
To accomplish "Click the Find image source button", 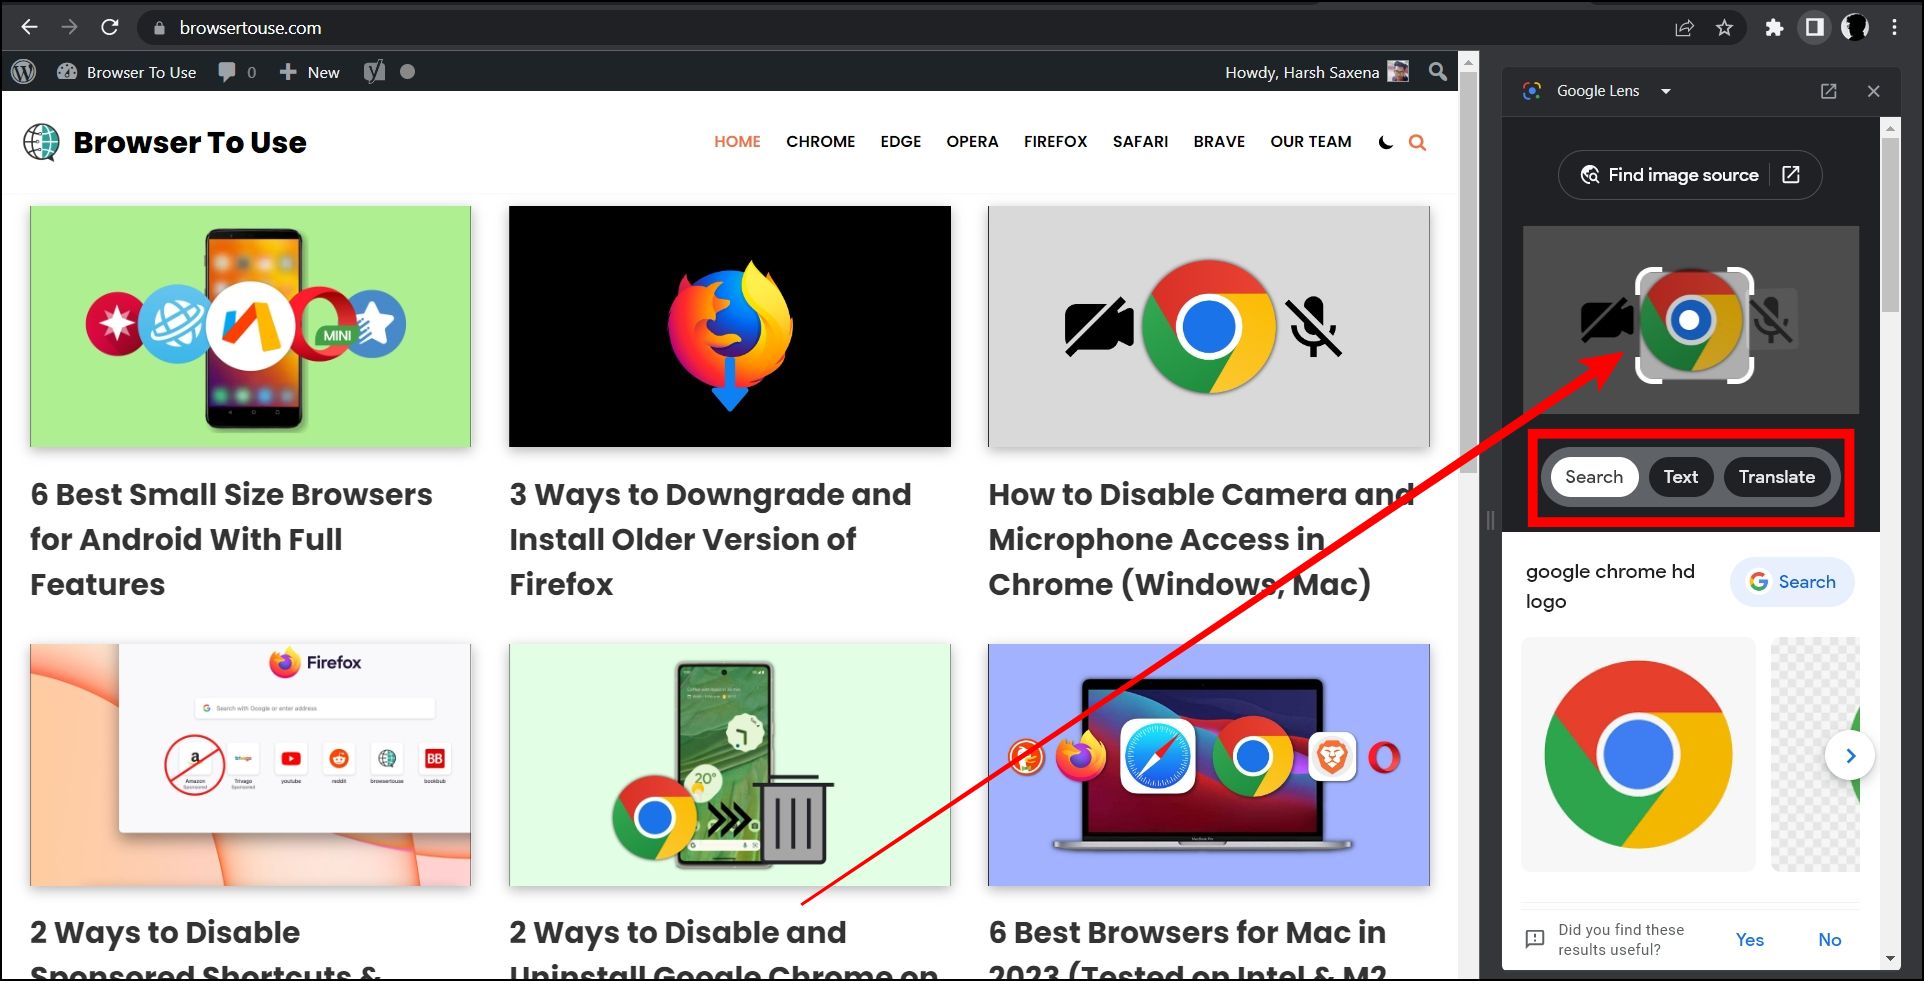I will coord(1689,175).
